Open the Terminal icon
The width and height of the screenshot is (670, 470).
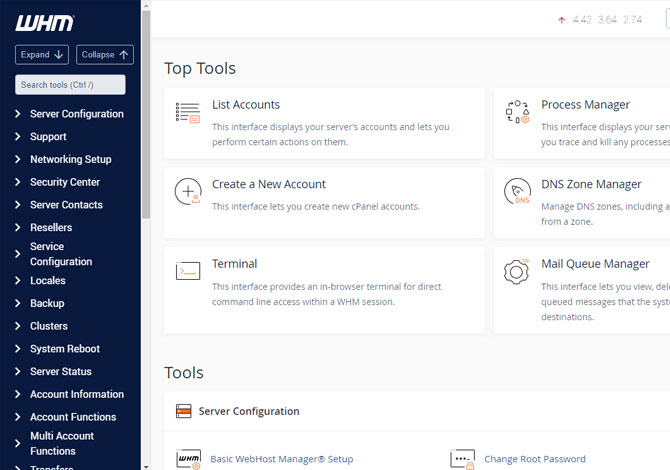[x=188, y=271]
